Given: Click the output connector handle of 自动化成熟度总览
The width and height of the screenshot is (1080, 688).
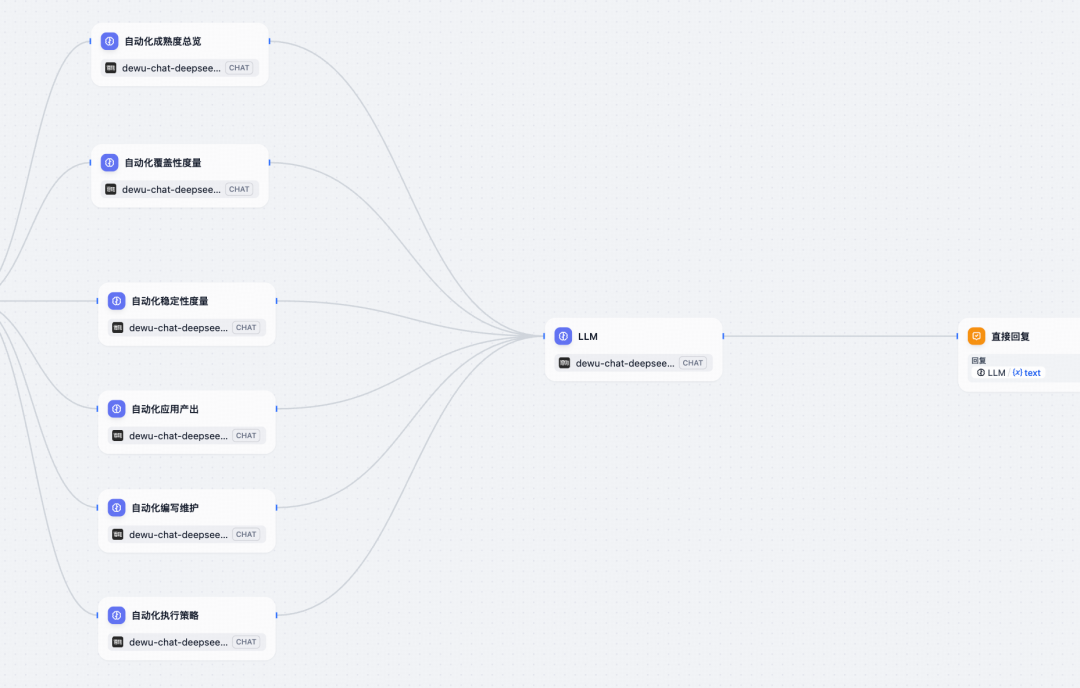Looking at the screenshot, I should point(269,41).
